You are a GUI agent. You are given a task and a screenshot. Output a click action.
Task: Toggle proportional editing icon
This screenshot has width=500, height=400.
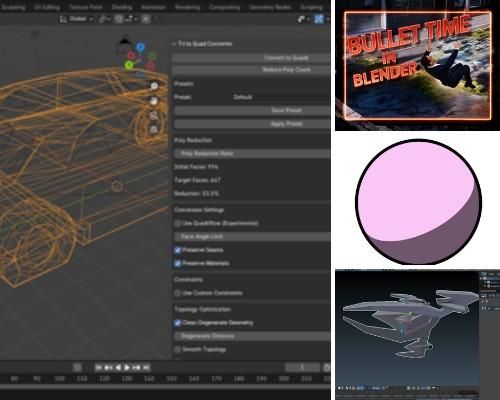[x=146, y=19]
